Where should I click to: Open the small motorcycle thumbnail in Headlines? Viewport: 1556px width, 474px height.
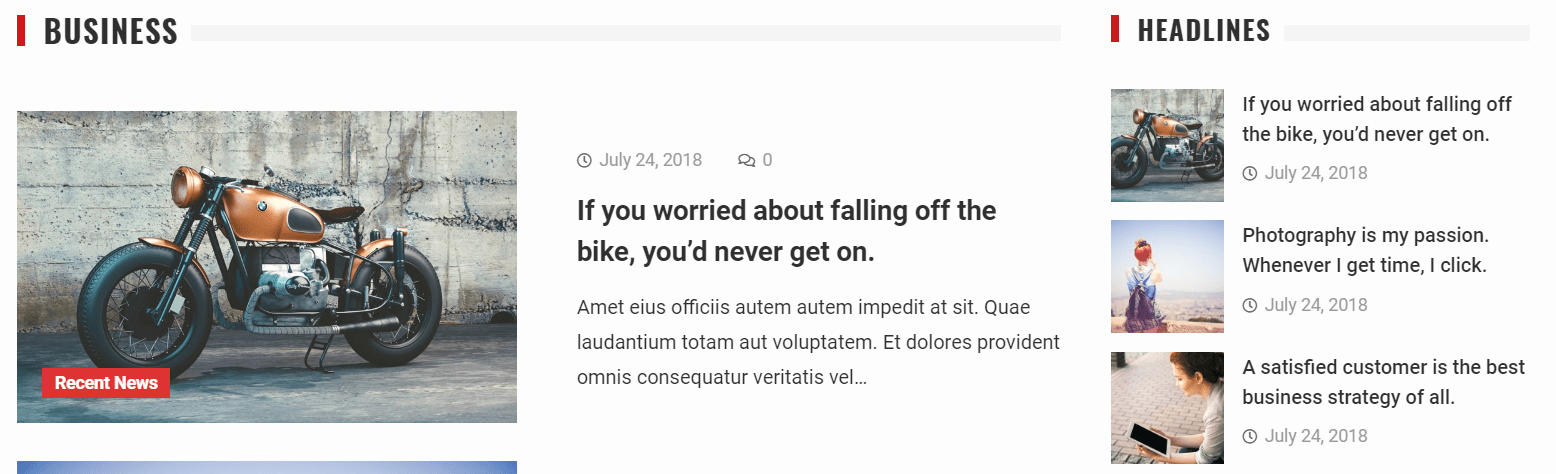coord(1167,145)
